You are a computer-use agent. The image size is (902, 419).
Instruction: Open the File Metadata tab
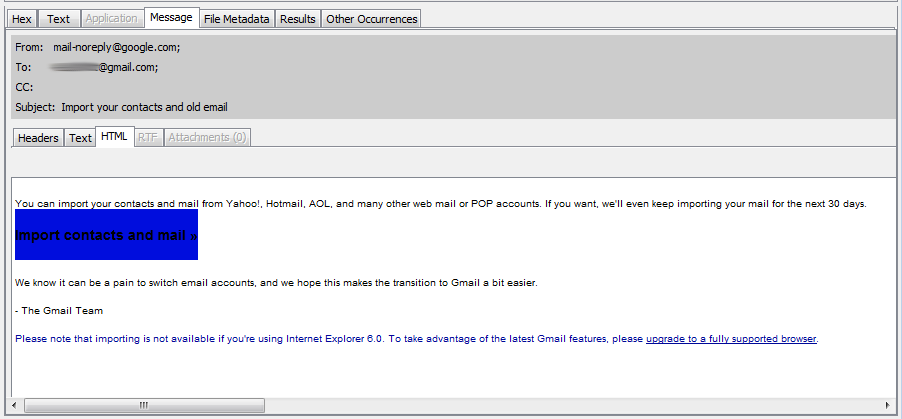click(x=235, y=18)
